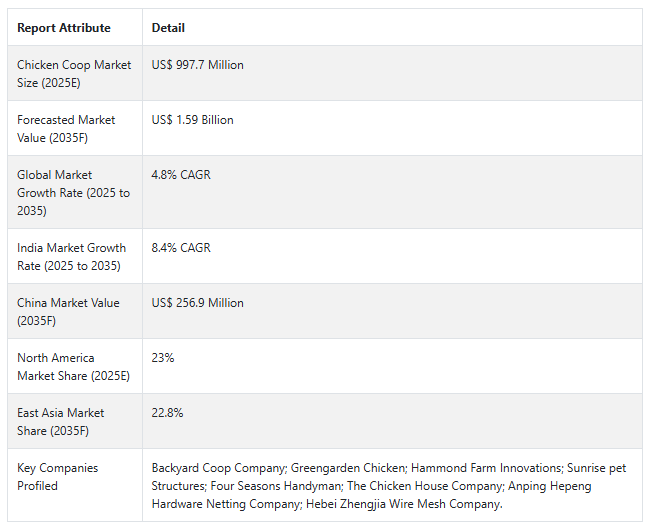Screen dimensions: 646x522
Task: Click the 22.8% share value
Action: pos(167,413)
